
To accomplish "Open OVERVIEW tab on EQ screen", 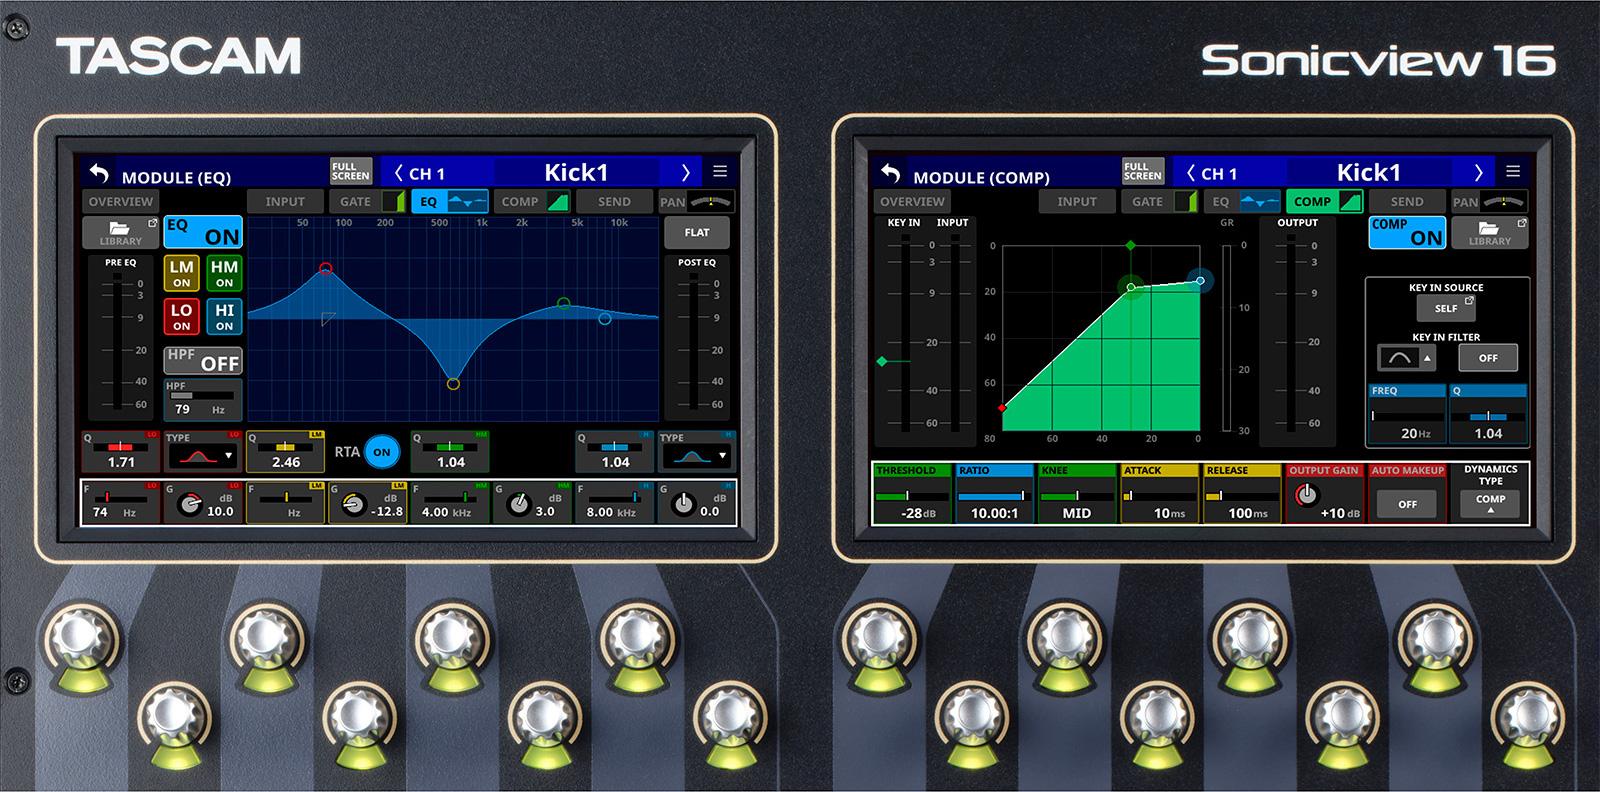I will 120,201.
